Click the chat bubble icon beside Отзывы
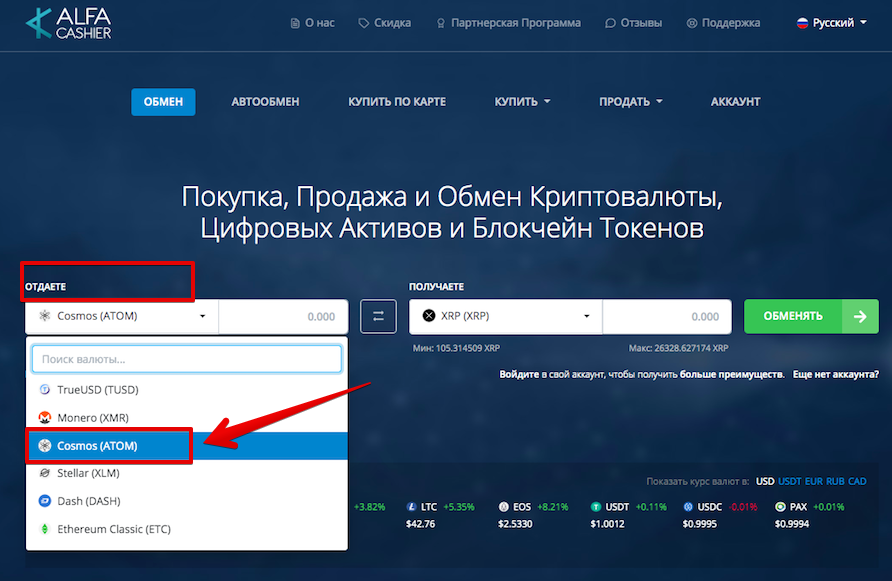892x581 pixels. pyautogui.click(x=610, y=23)
